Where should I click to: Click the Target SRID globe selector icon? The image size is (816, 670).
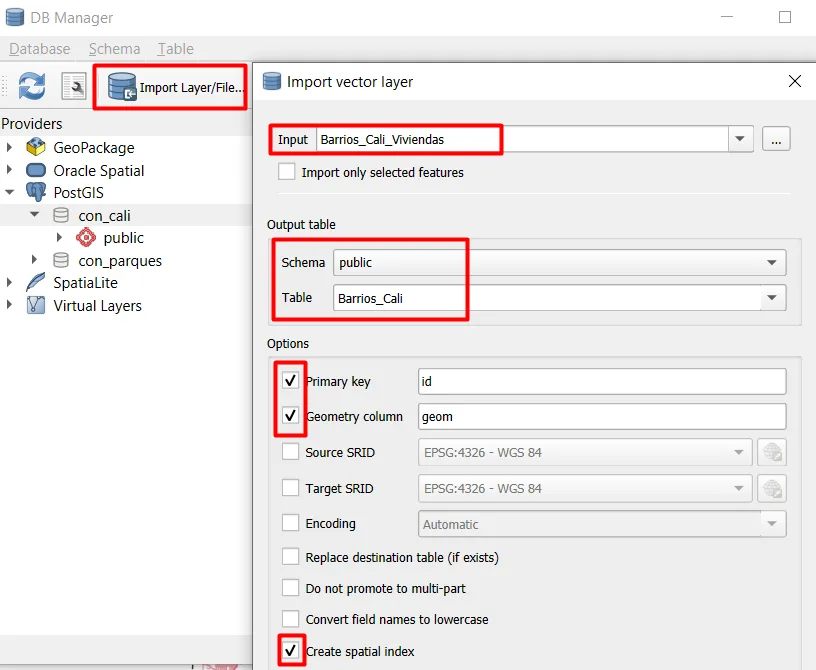(772, 488)
